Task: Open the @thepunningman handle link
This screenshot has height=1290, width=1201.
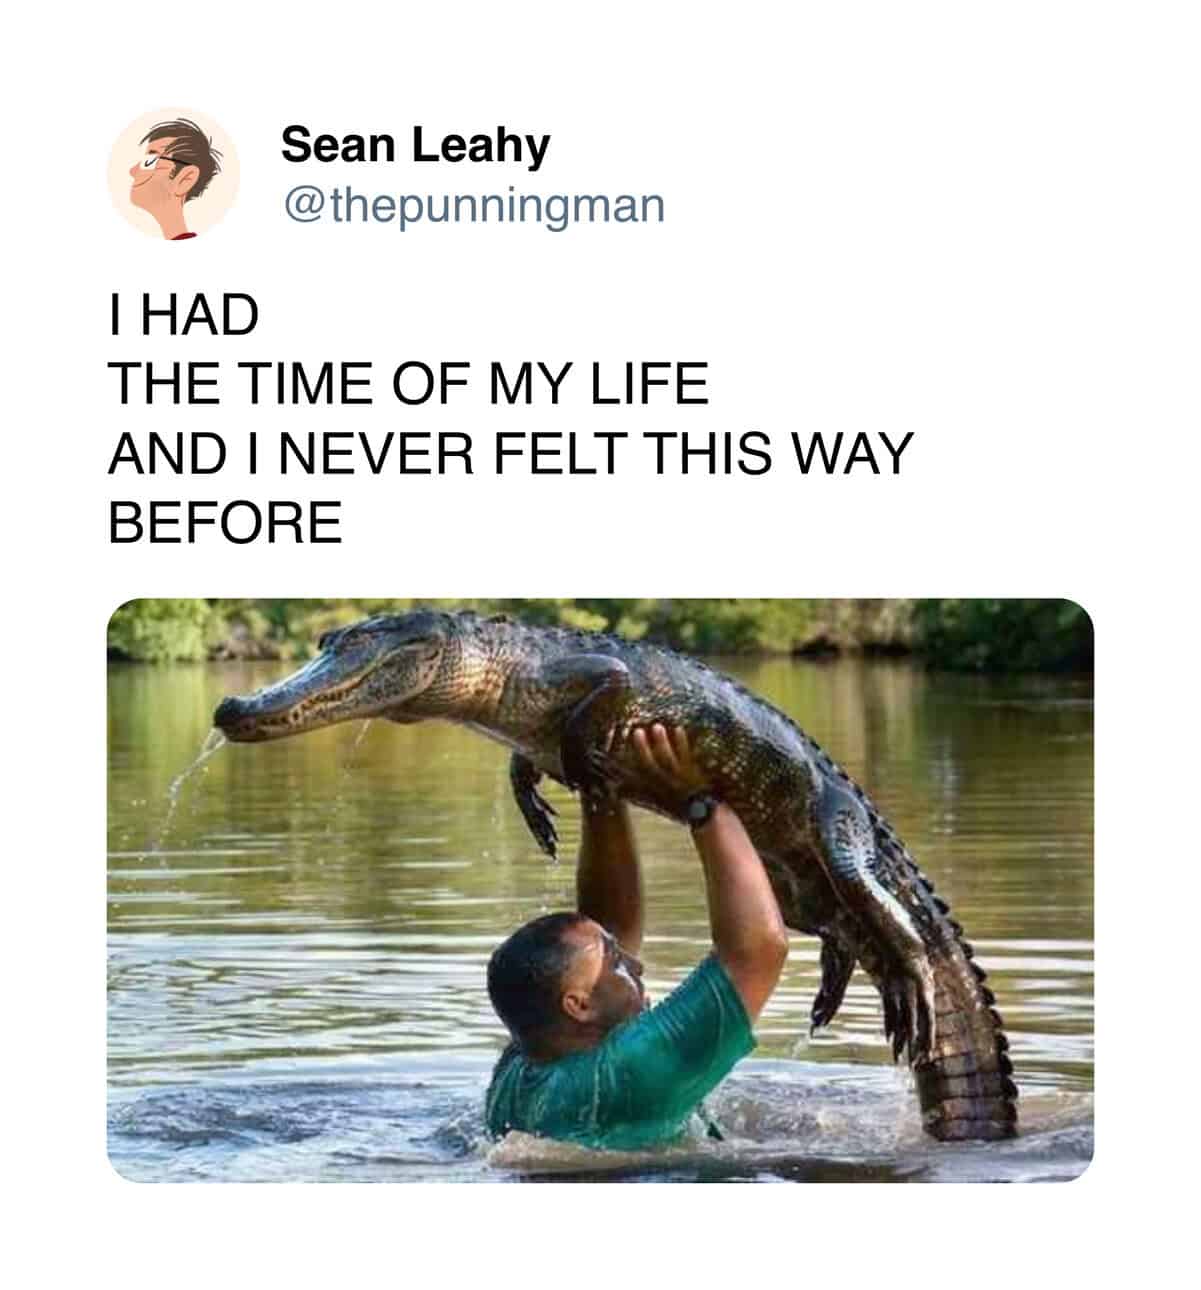Action: click(474, 205)
